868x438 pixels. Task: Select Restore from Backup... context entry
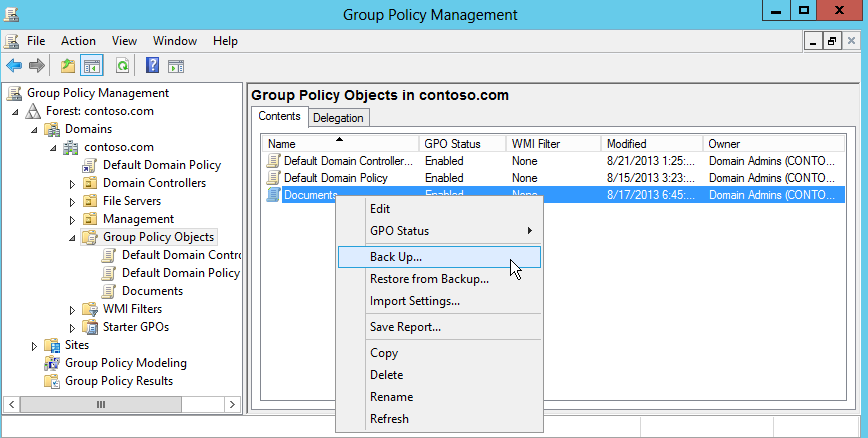(439, 279)
